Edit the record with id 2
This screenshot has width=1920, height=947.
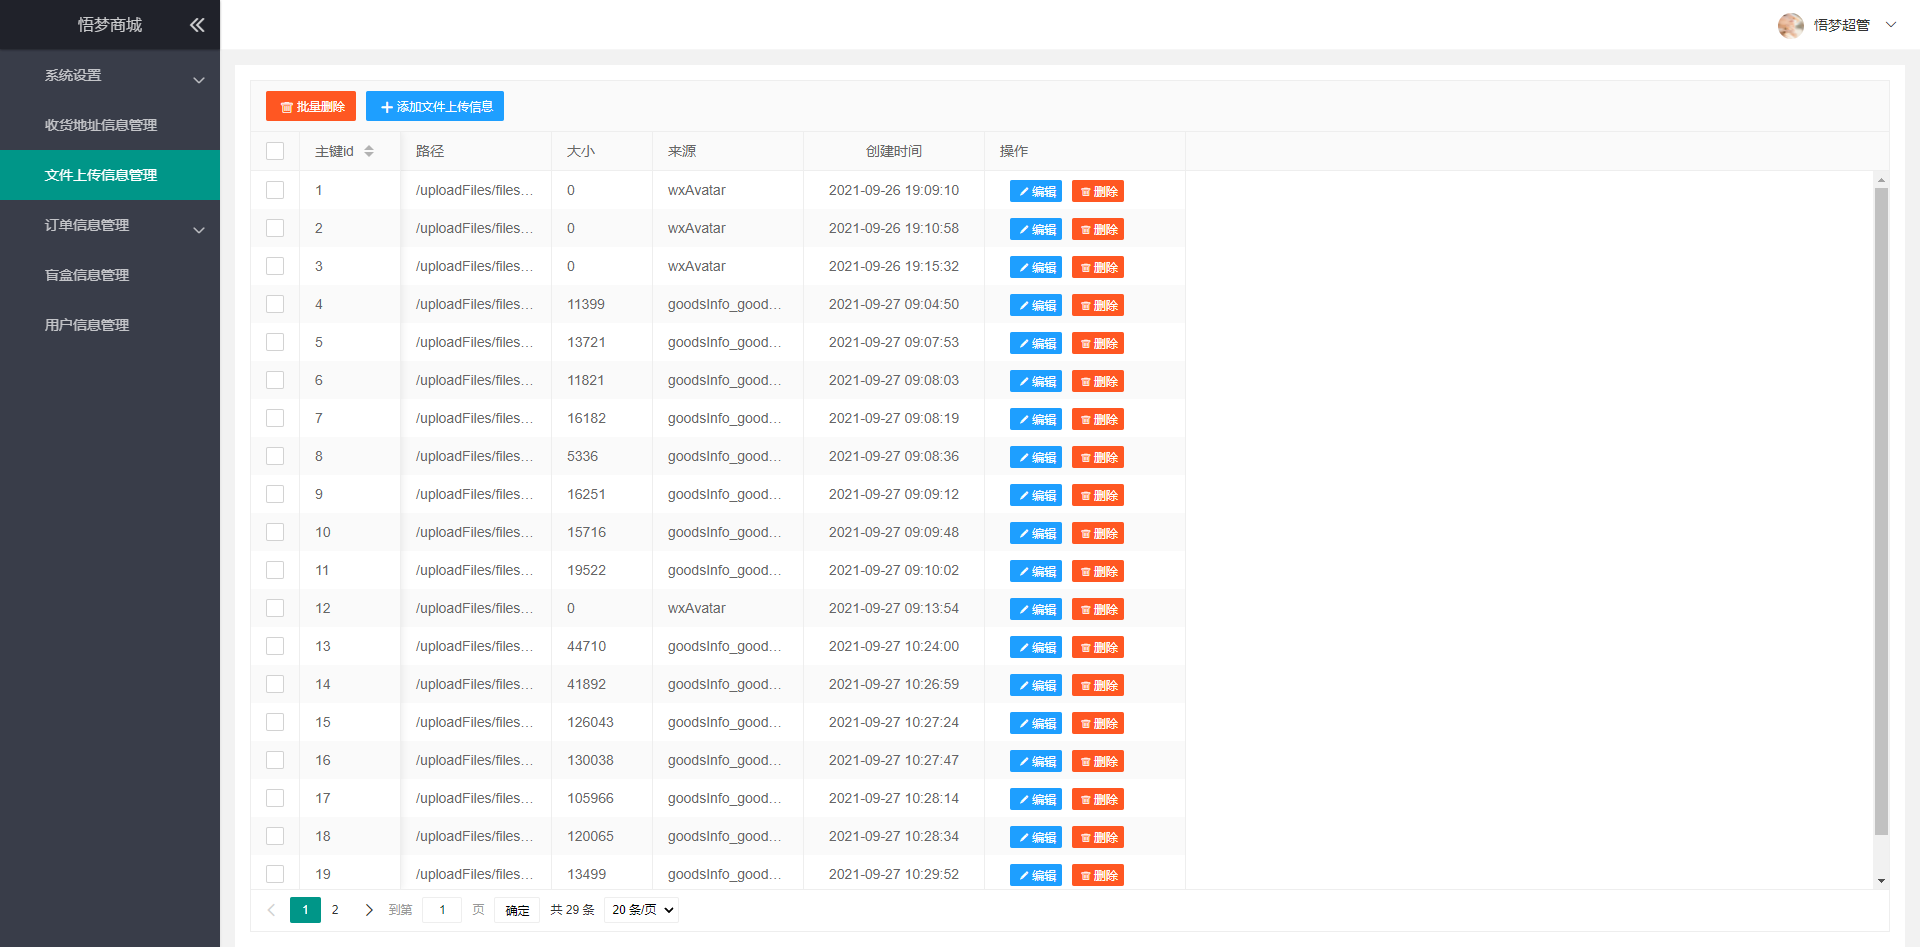tap(1036, 229)
